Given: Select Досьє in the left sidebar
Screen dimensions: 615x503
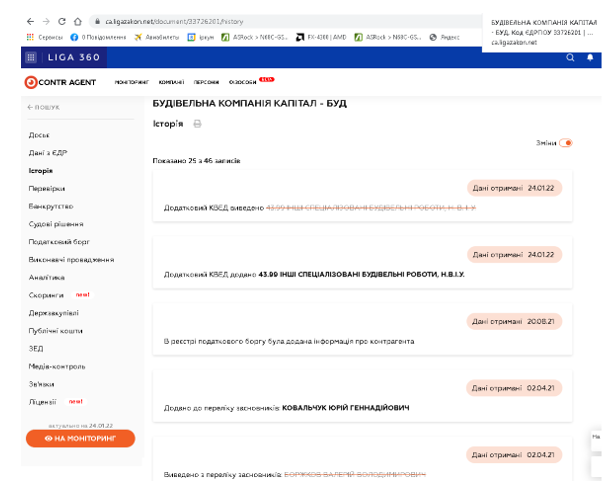Looking at the screenshot, I should click(x=39, y=134).
